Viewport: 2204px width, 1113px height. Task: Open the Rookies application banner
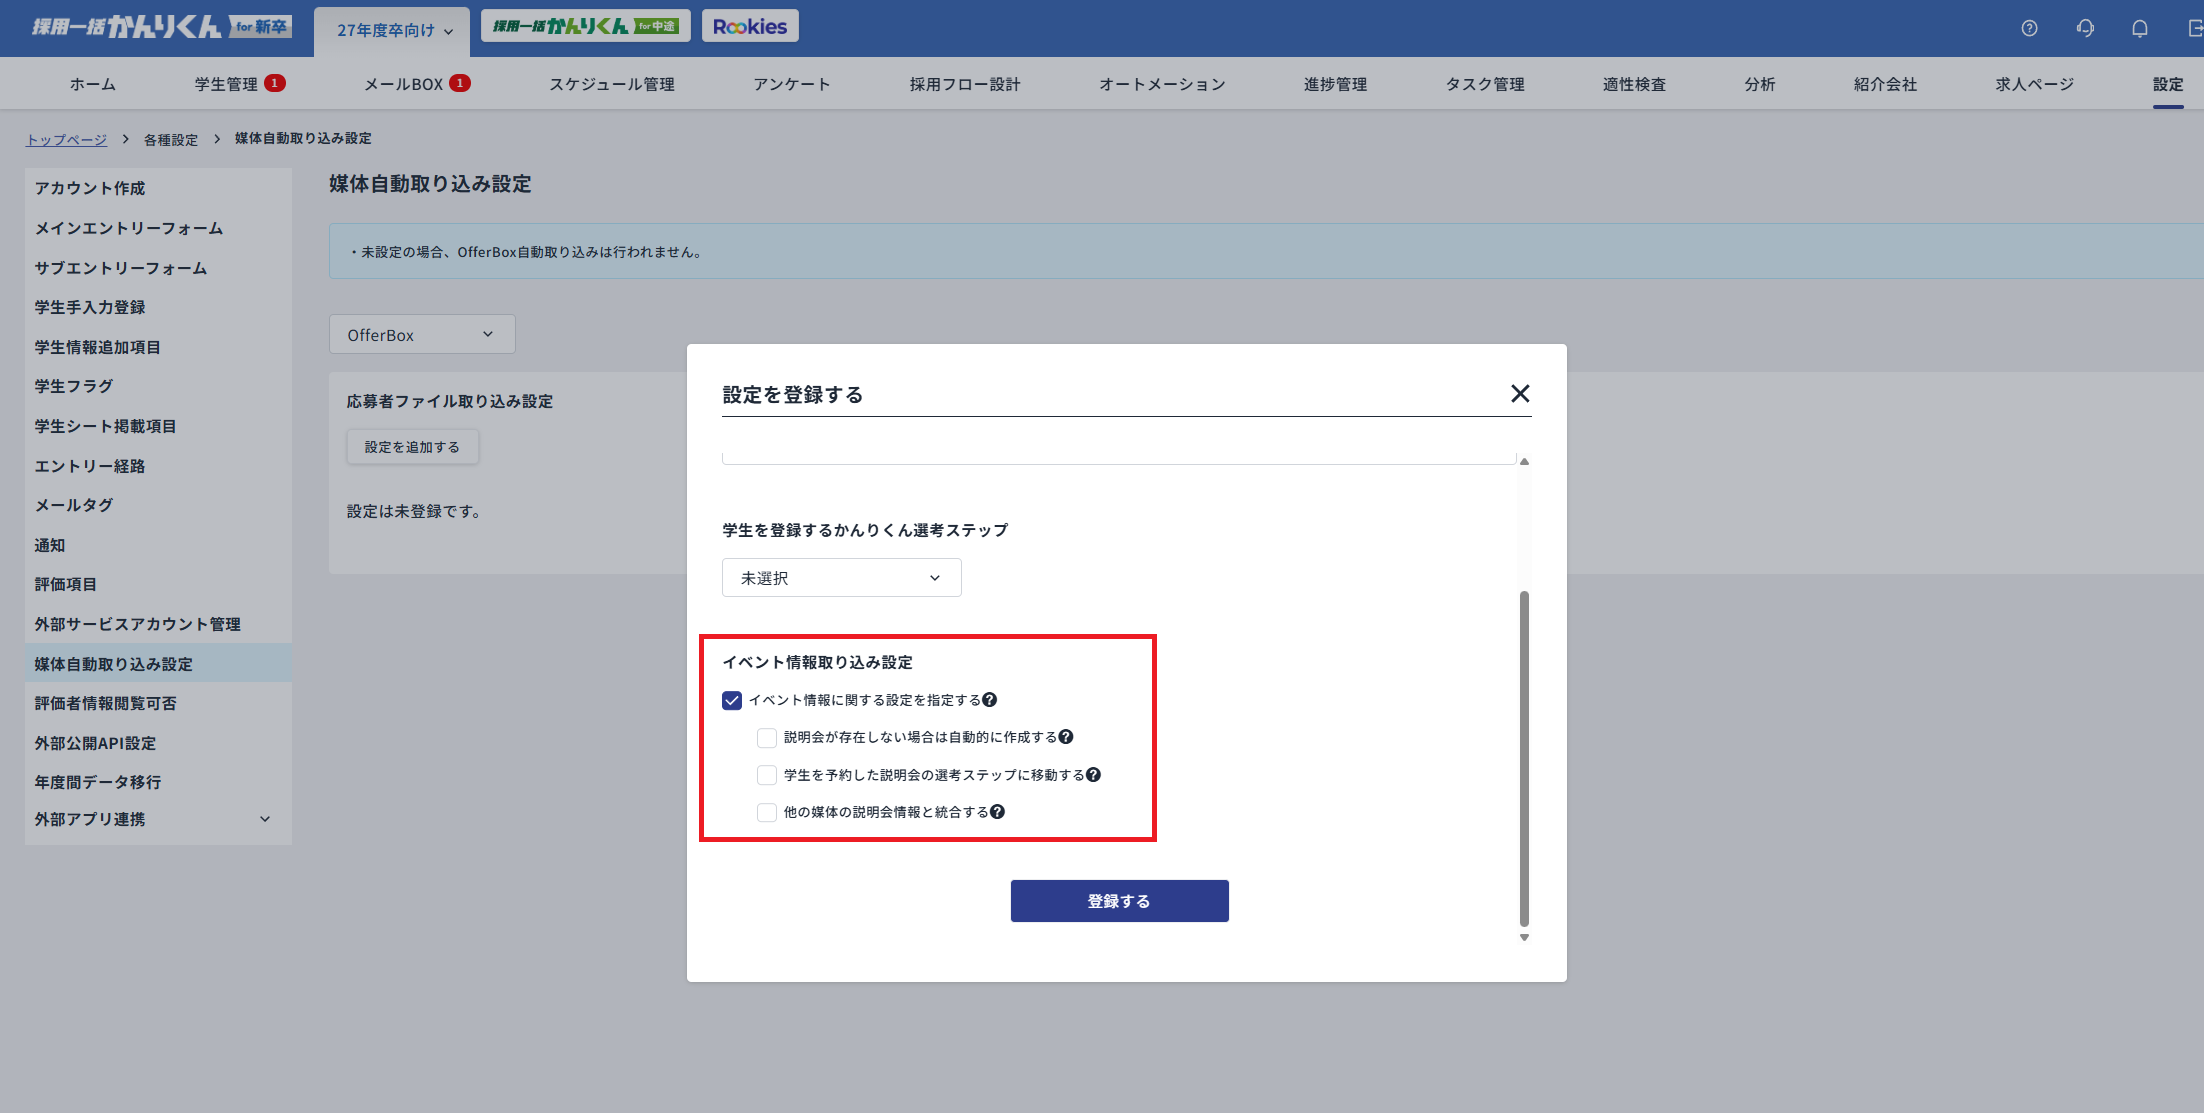coord(749,25)
